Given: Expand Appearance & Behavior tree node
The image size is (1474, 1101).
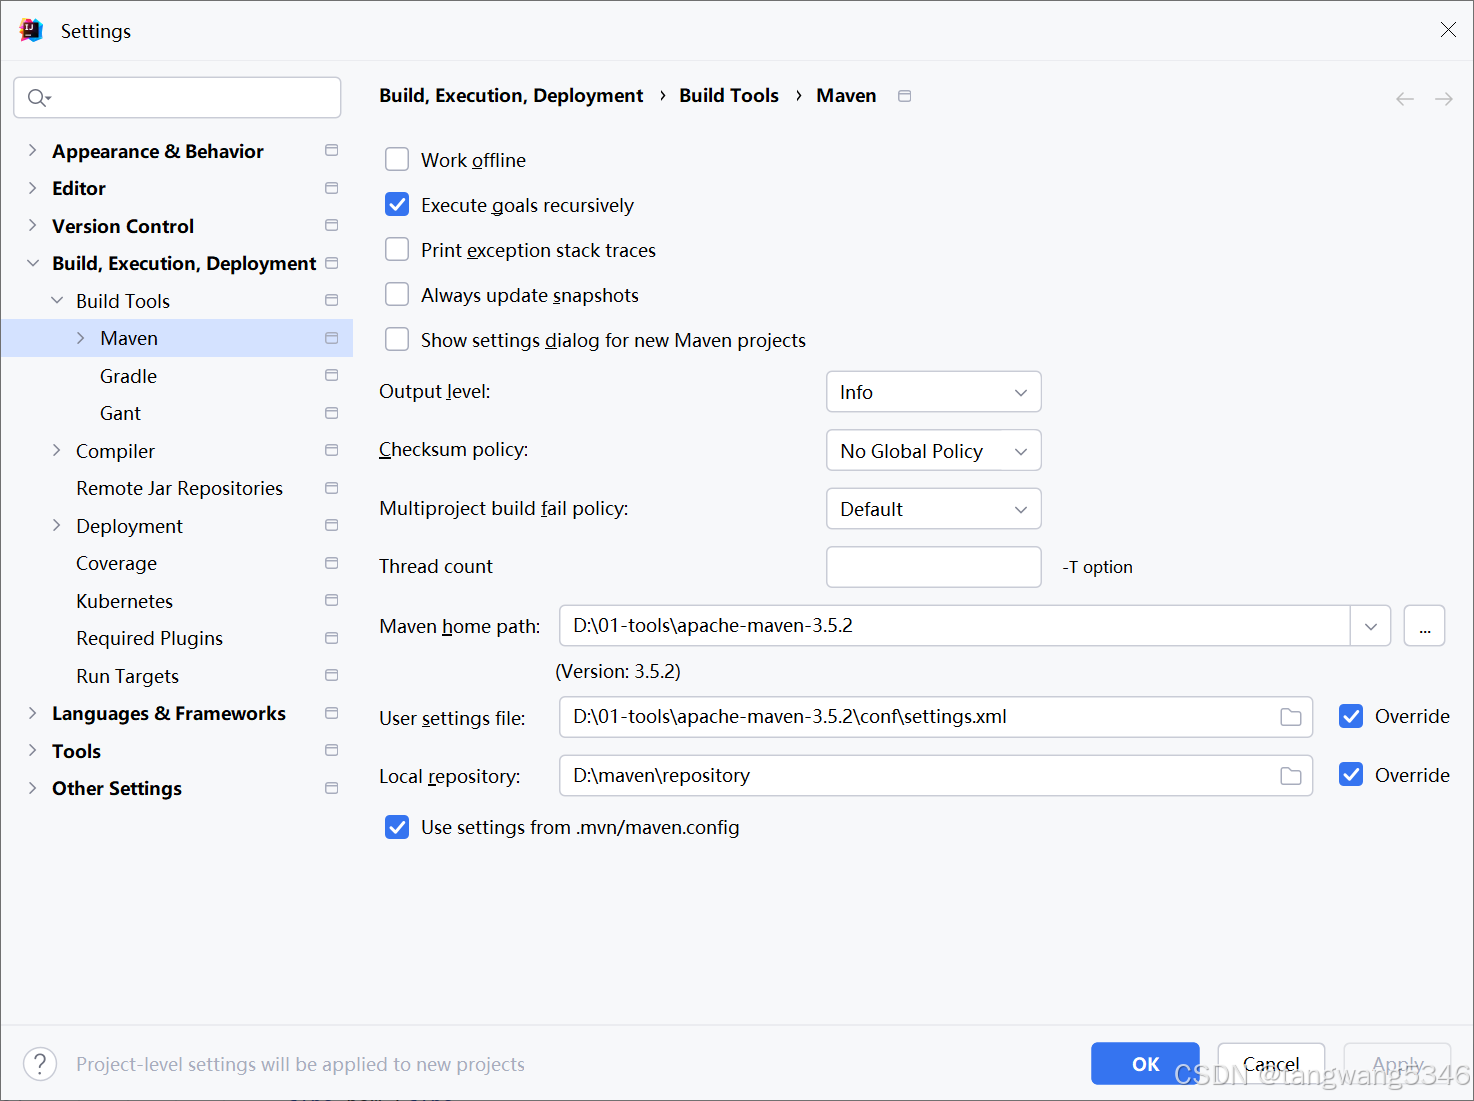Looking at the screenshot, I should [x=32, y=150].
